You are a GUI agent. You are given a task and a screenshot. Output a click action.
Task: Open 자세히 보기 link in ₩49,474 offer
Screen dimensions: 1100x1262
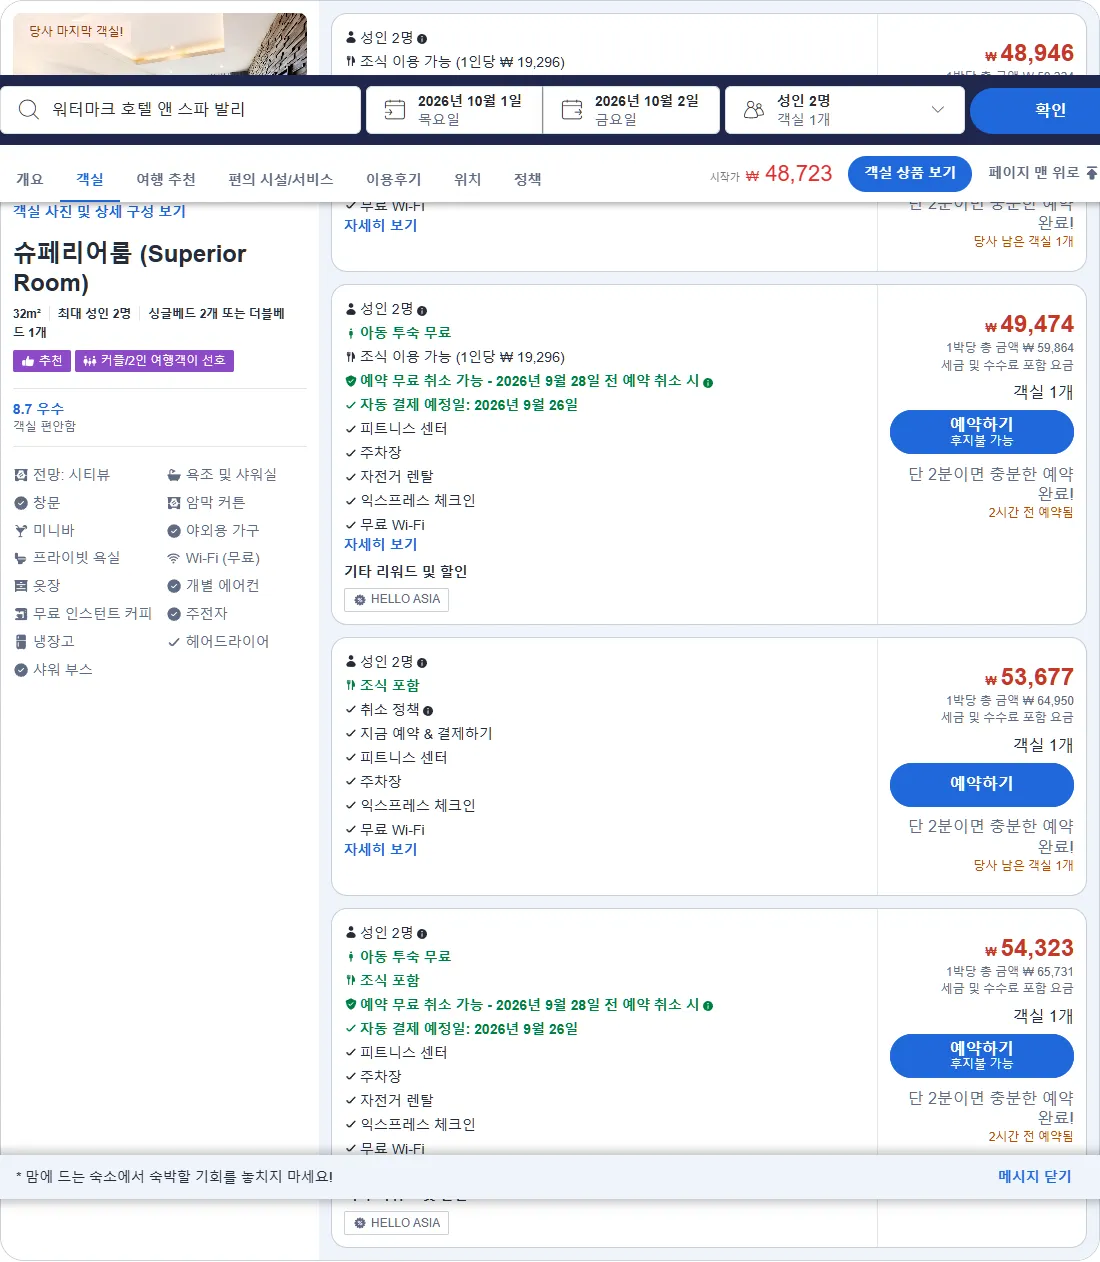click(x=381, y=545)
